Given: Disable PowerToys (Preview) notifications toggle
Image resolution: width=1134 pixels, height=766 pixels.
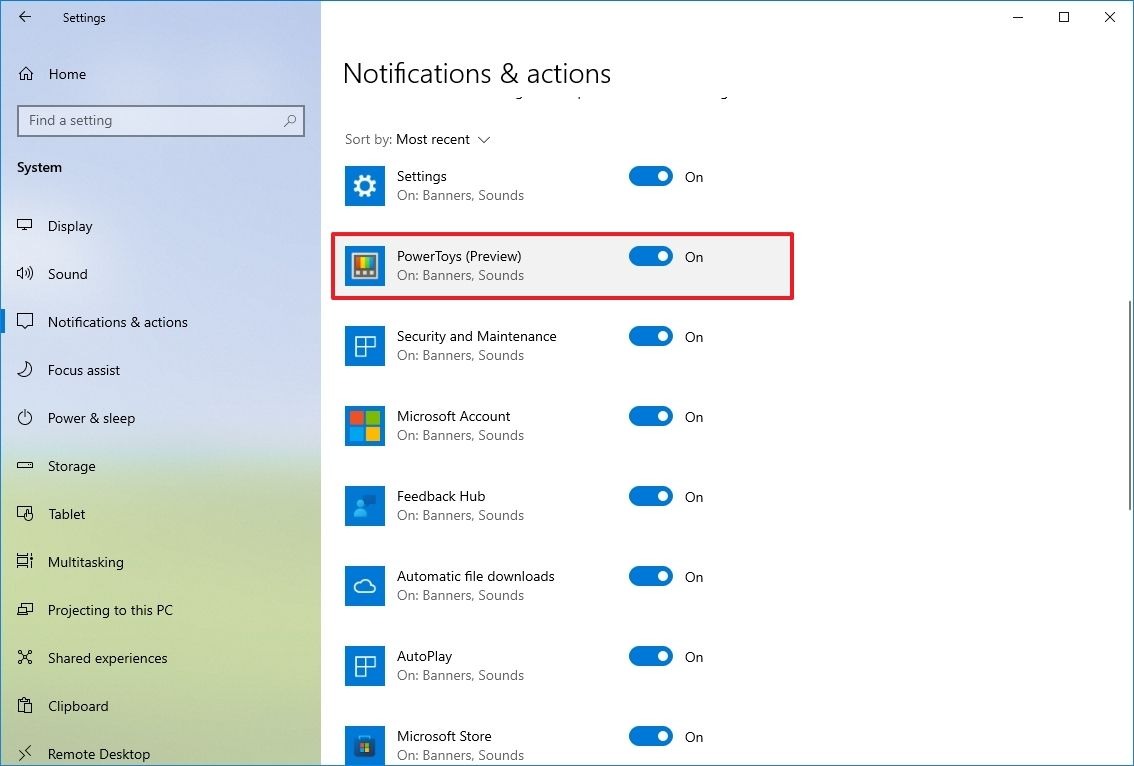Looking at the screenshot, I should click(x=651, y=256).
